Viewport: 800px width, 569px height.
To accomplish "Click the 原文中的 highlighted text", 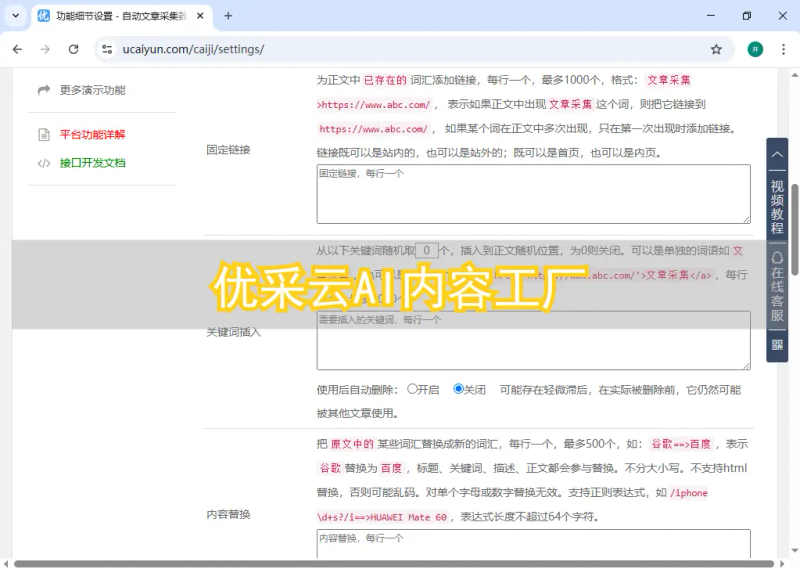I will (352, 444).
